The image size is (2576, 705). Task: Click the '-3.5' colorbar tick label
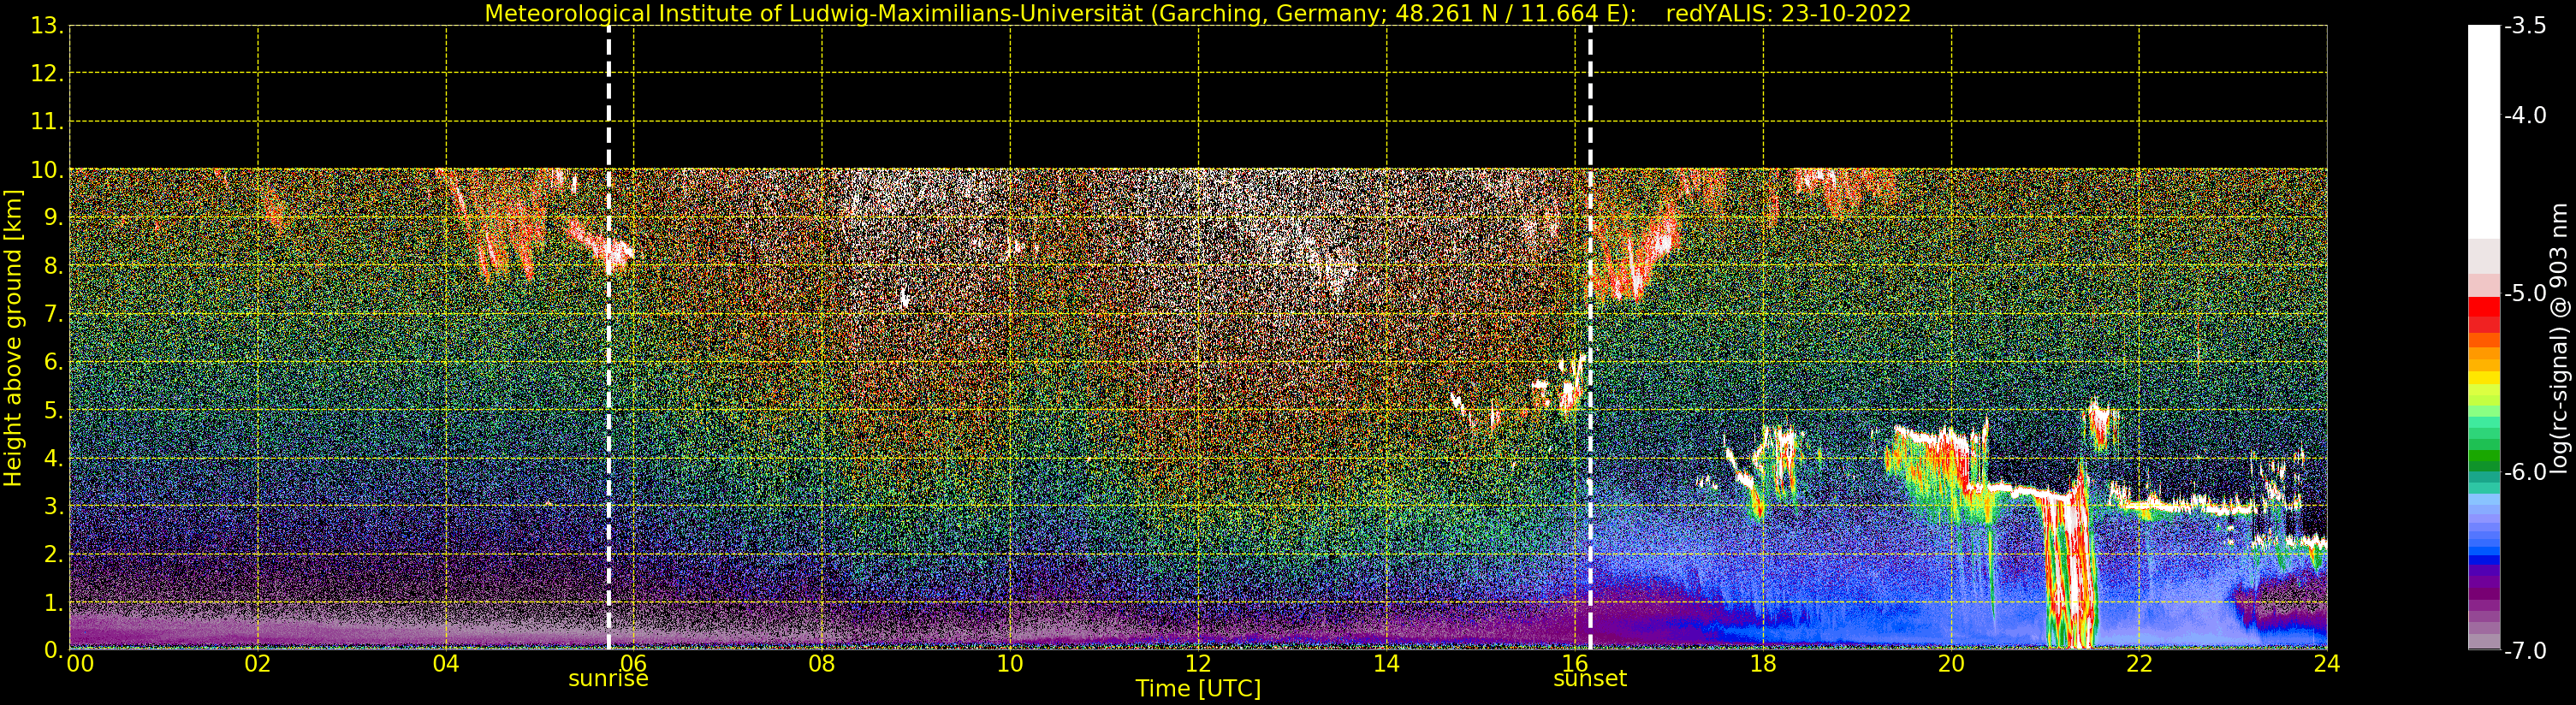[2526, 26]
